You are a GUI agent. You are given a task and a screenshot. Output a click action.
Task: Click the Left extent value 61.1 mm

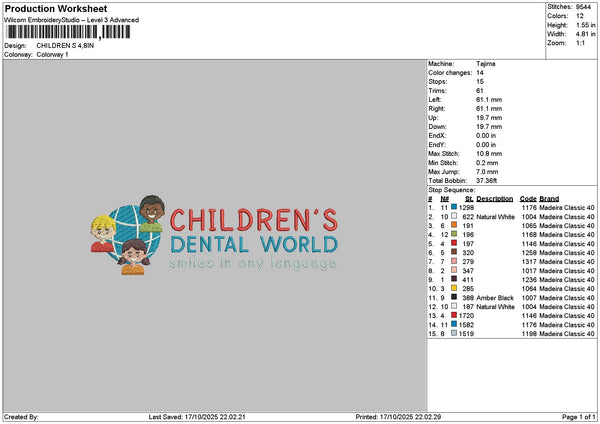489,100
